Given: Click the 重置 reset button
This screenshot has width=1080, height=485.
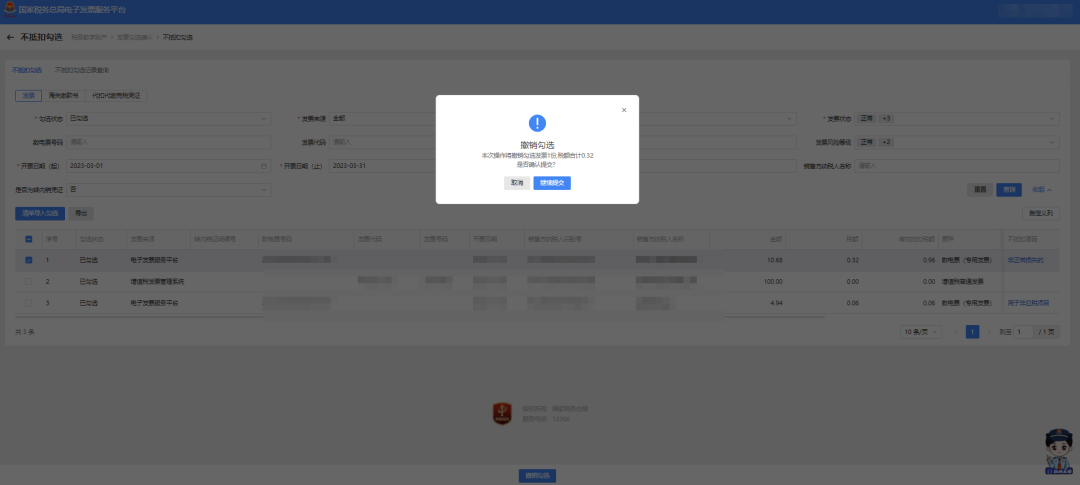Looking at the screenshot, I should [979, 189].
